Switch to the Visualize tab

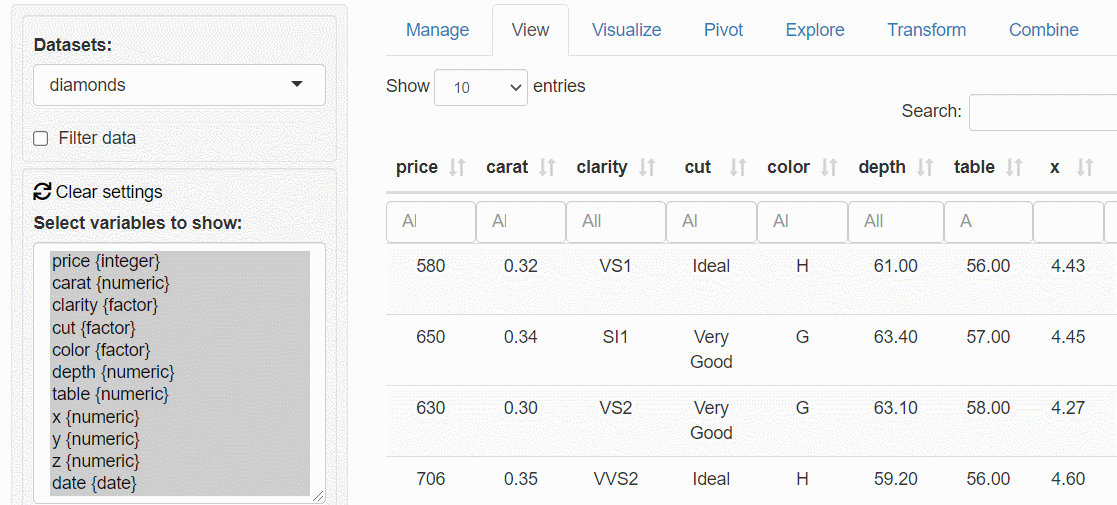[626, 30]
